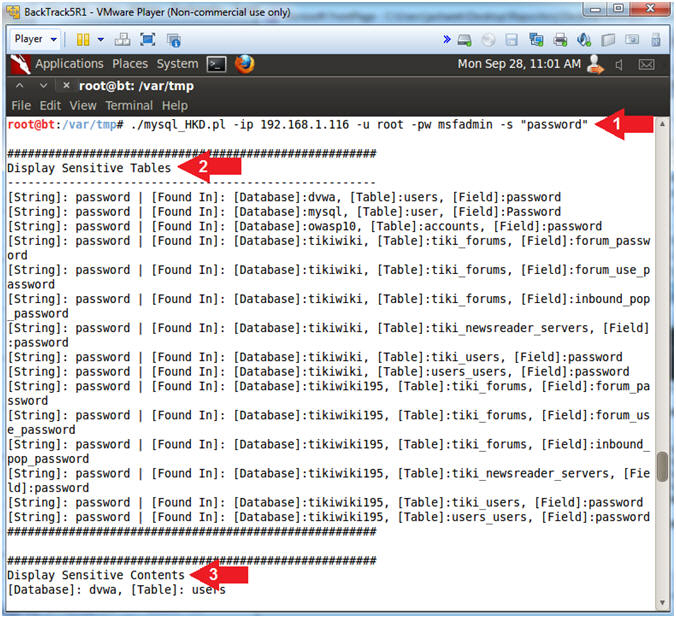Click '[Database]: dvwa, [Table]: users' line

tap(116, 590)
